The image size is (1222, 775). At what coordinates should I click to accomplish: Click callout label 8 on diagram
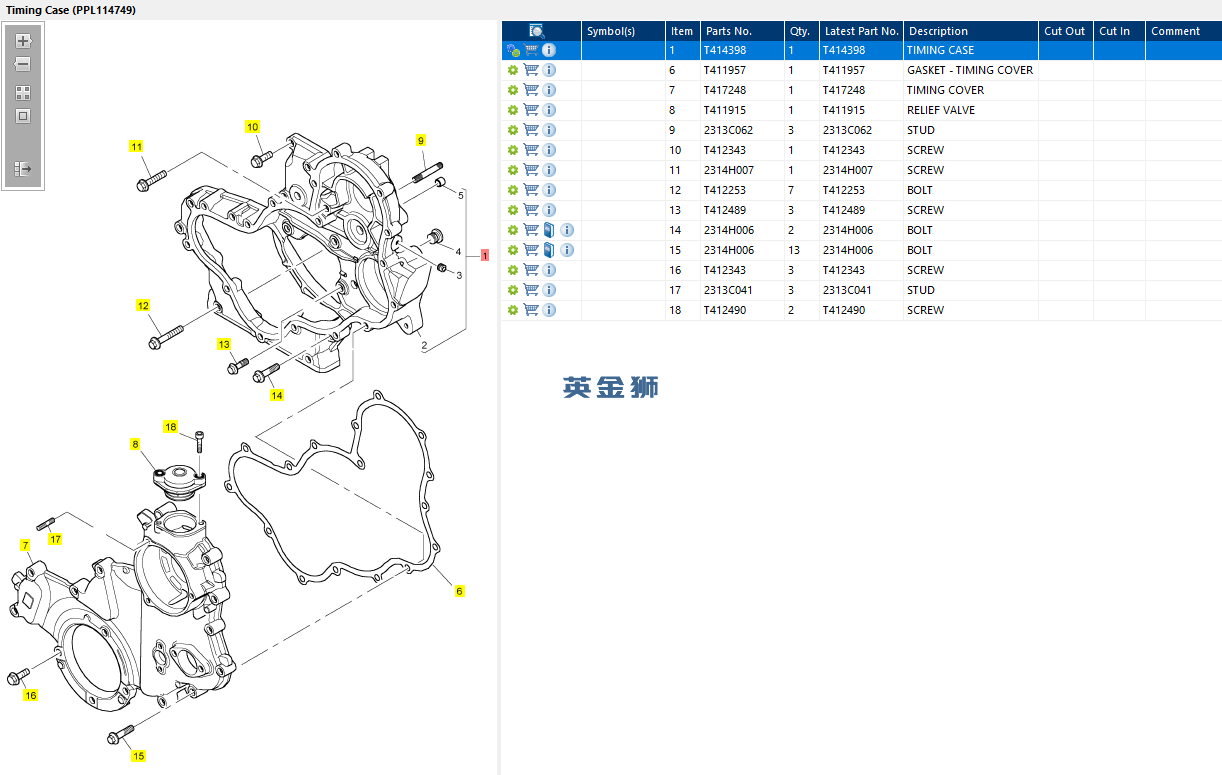click(x=135, y=443)
